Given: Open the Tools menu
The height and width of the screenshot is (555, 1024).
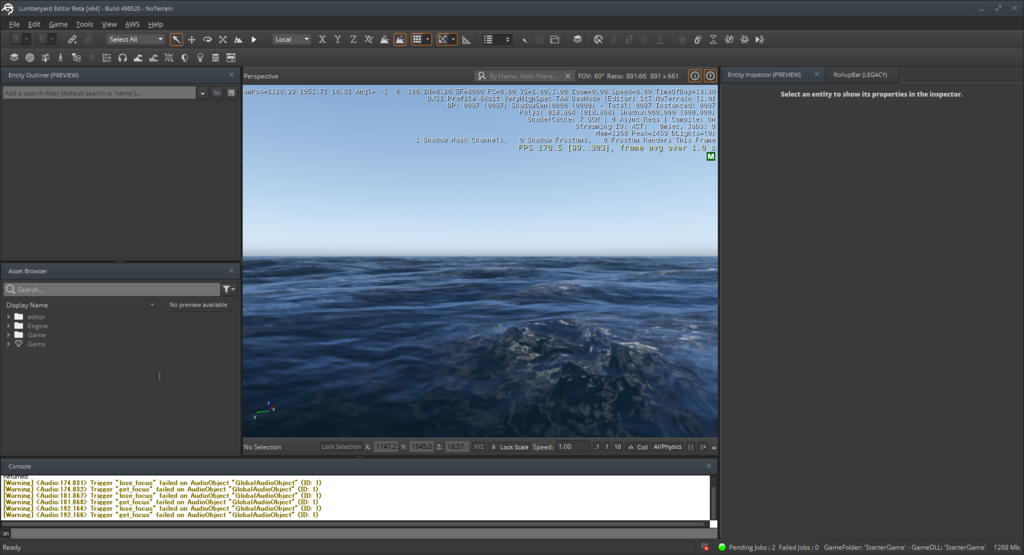Looking at the screenshot, I should (85, 24).
